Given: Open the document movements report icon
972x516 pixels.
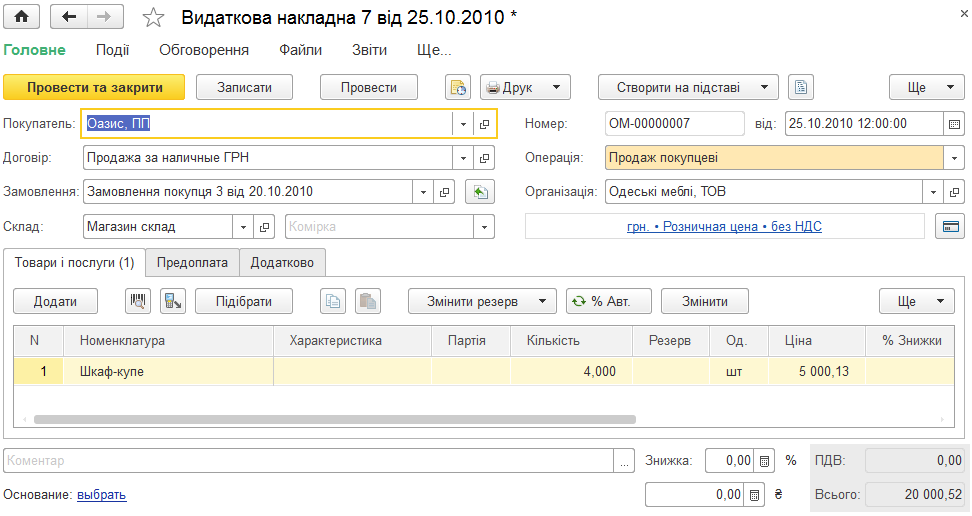Looking at the screenshot, I should tap(458, 87).
